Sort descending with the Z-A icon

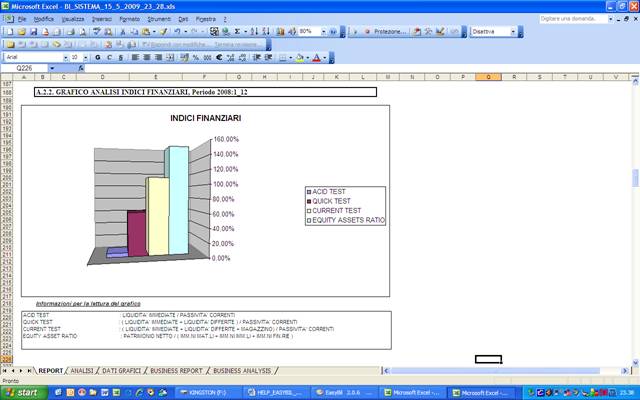coord(266,31)
